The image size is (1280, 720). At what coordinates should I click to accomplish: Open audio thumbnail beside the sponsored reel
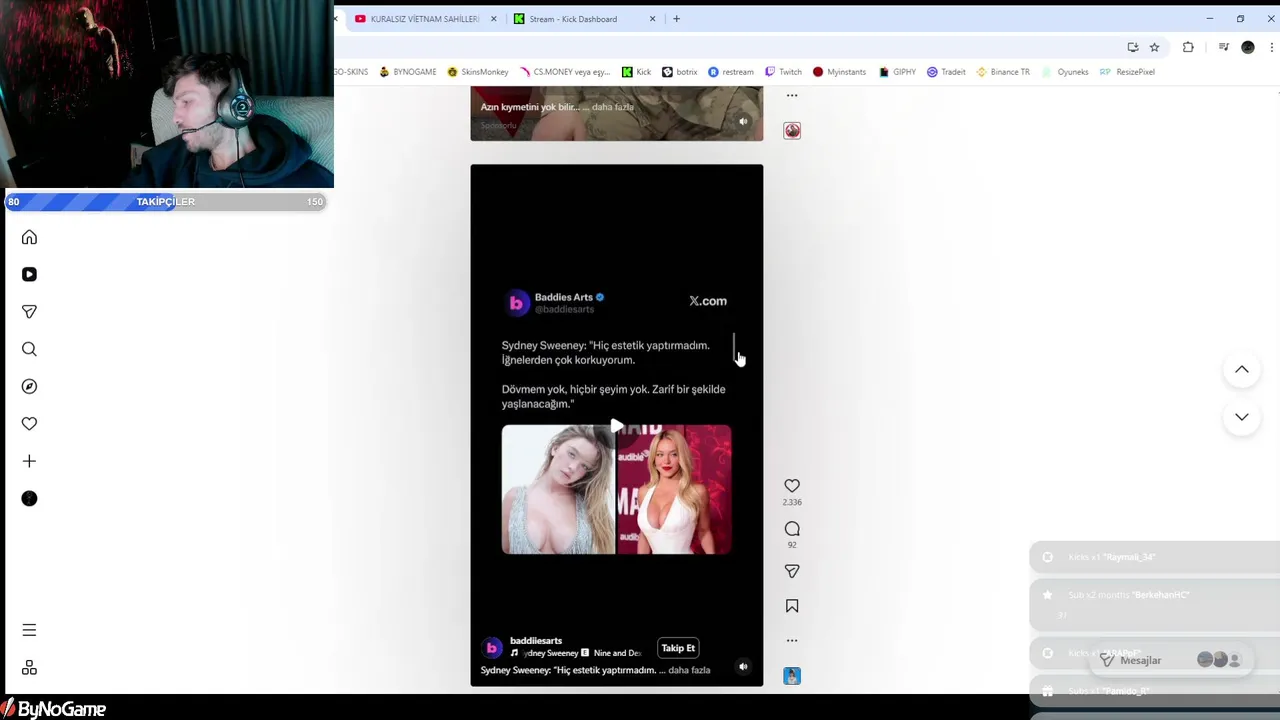click(792, 131)
